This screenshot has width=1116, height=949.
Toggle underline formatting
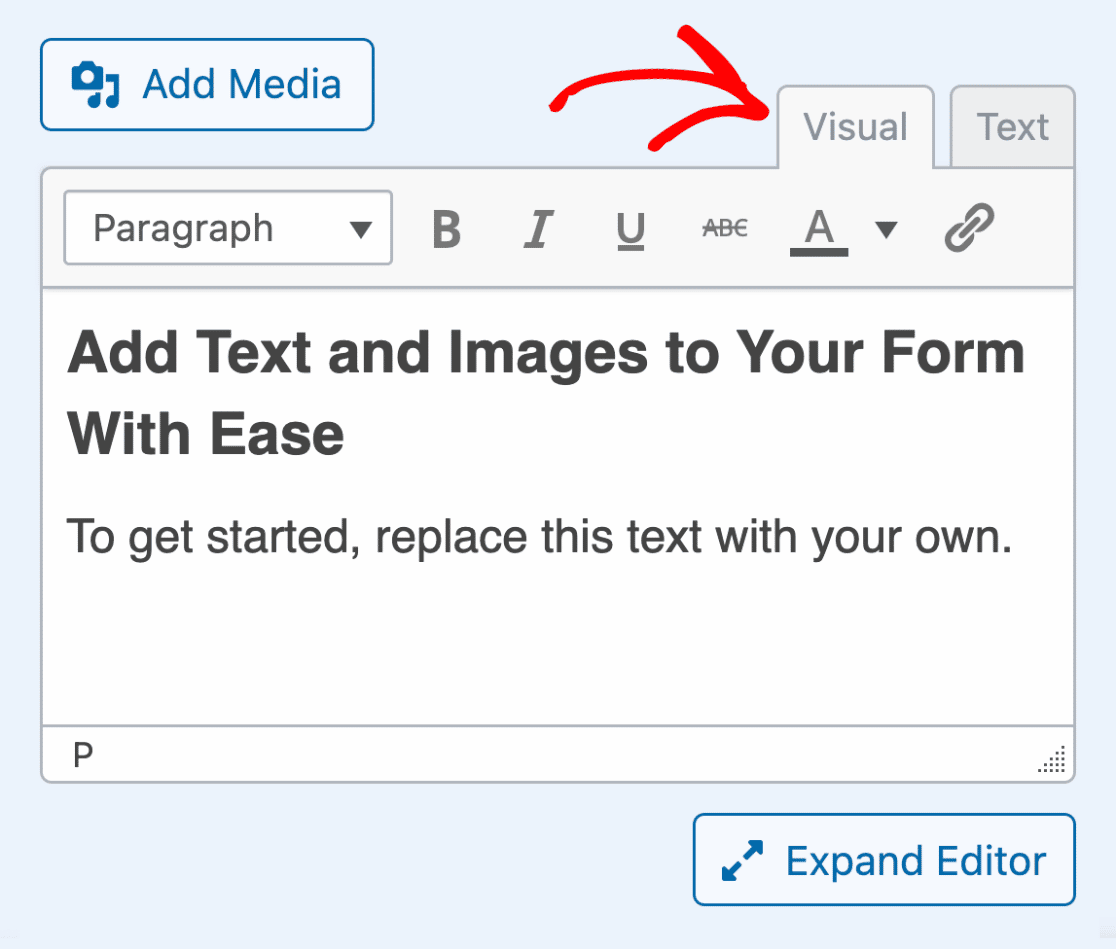(631, 229)
